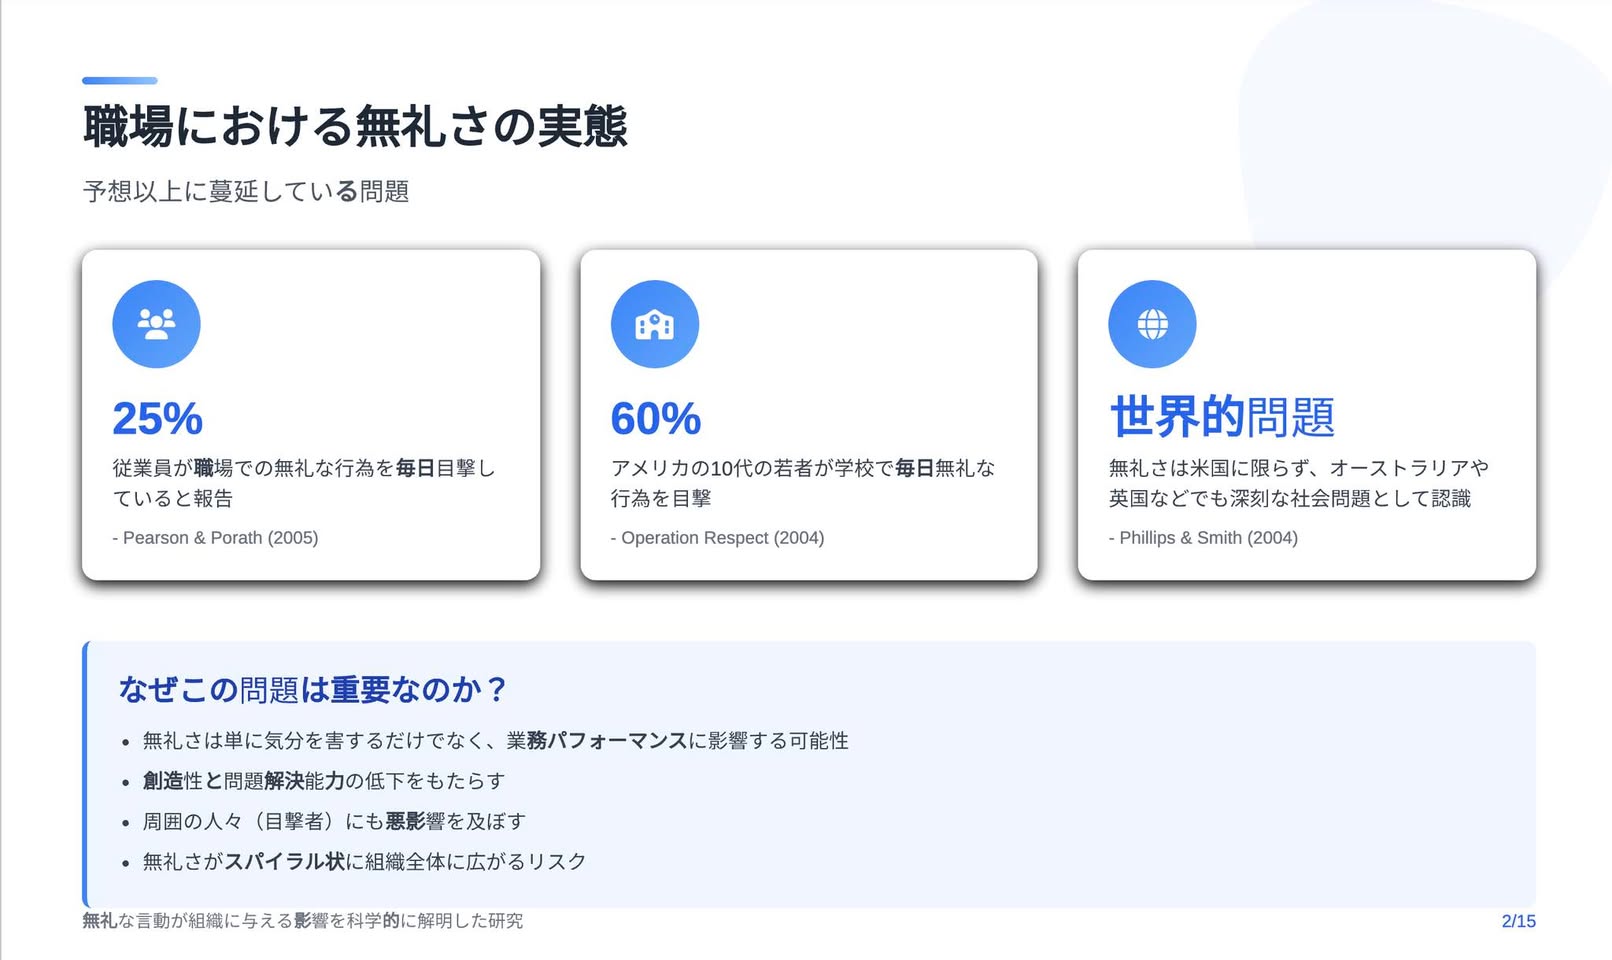Click the slide title 職場における無礼さの実態
1612x960 pixels.
(355, 126)
